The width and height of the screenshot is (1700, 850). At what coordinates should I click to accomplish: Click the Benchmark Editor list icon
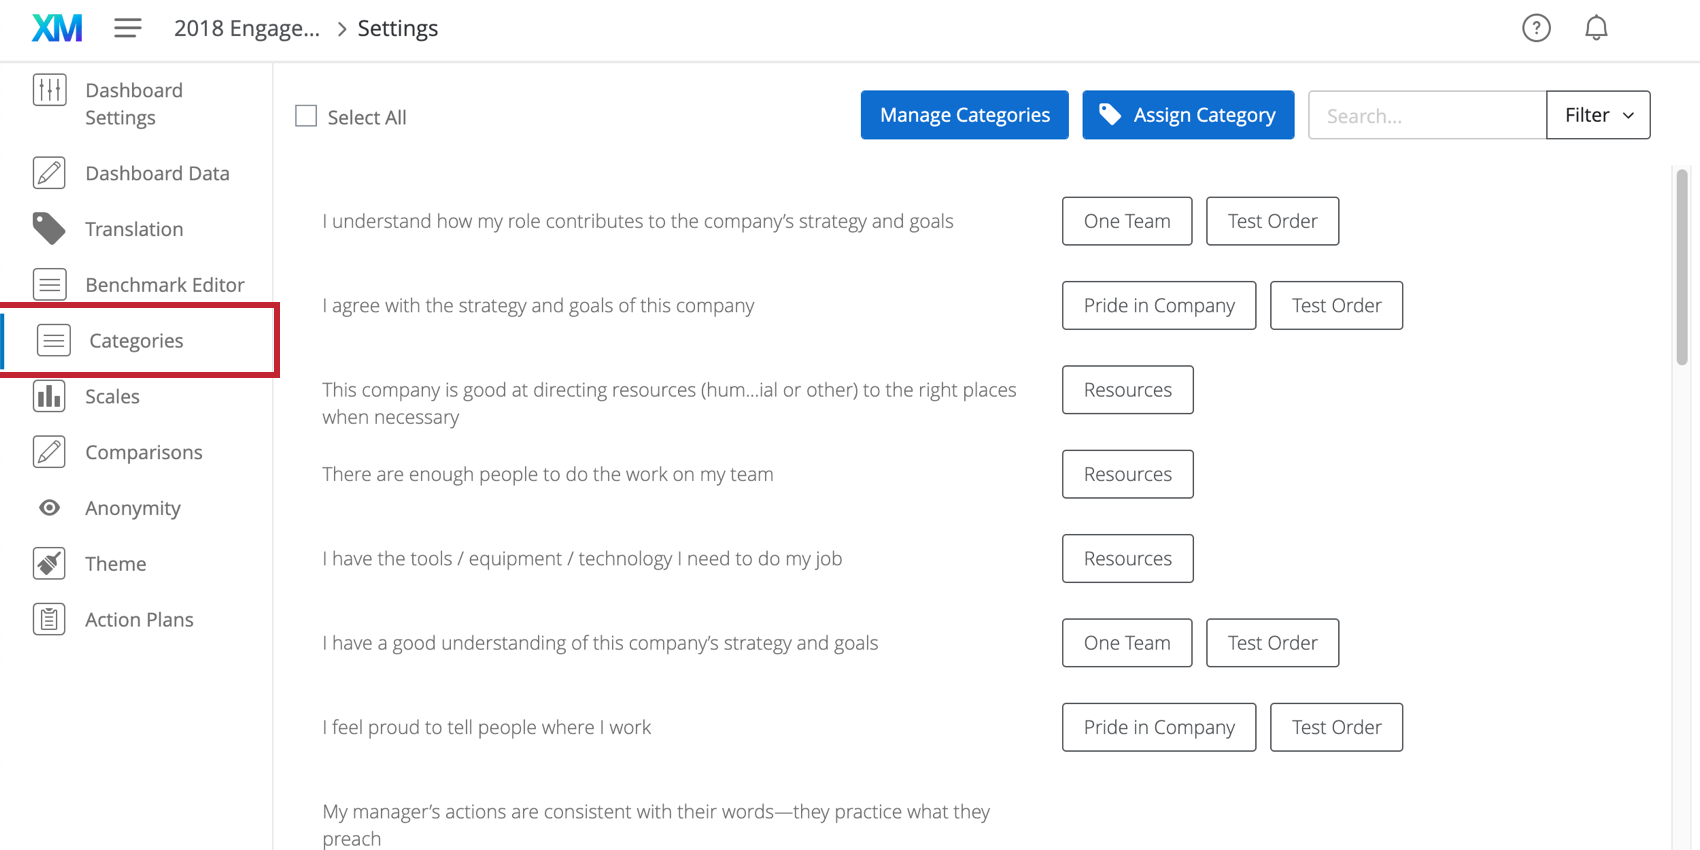point(49,285)
